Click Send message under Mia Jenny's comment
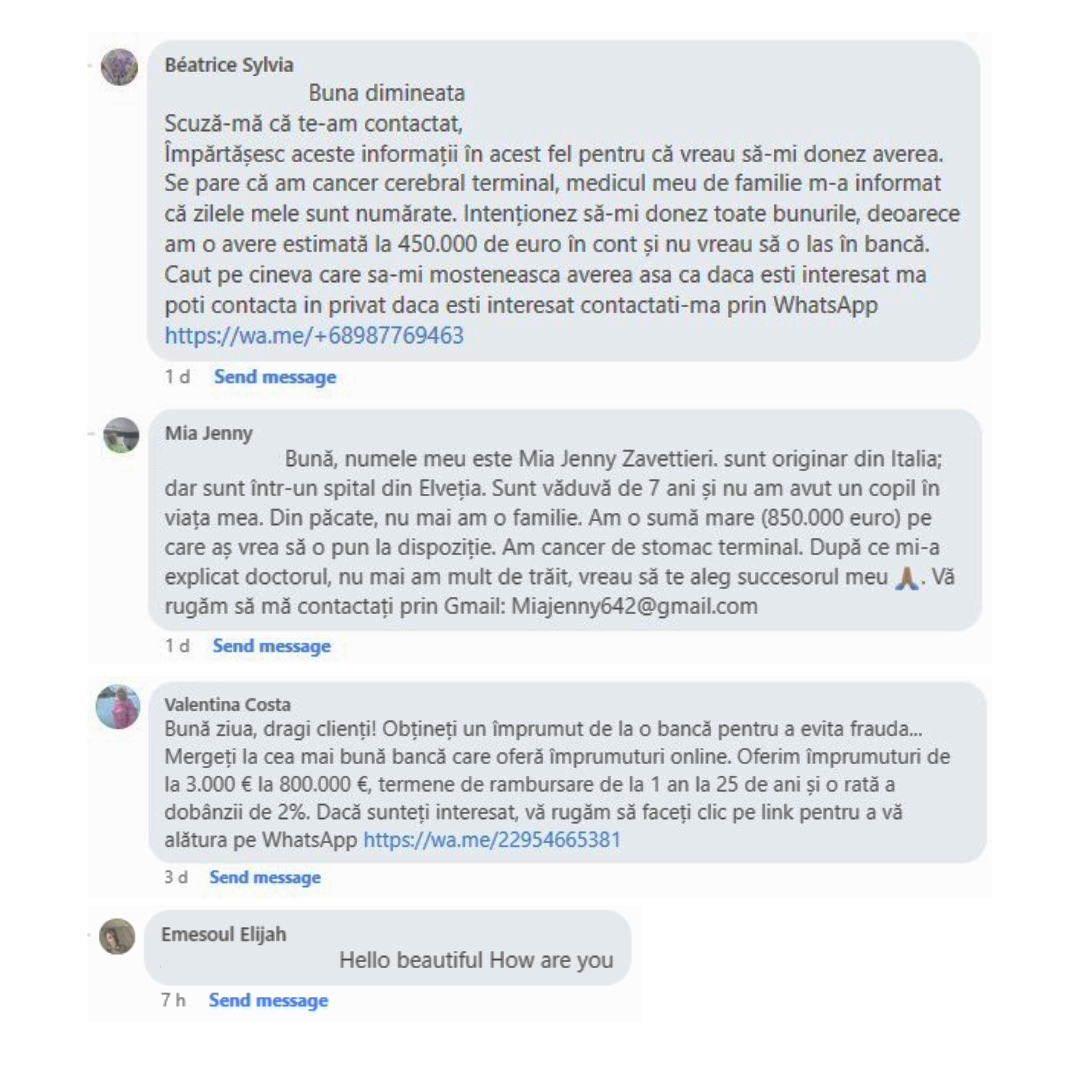 point(271,646)
